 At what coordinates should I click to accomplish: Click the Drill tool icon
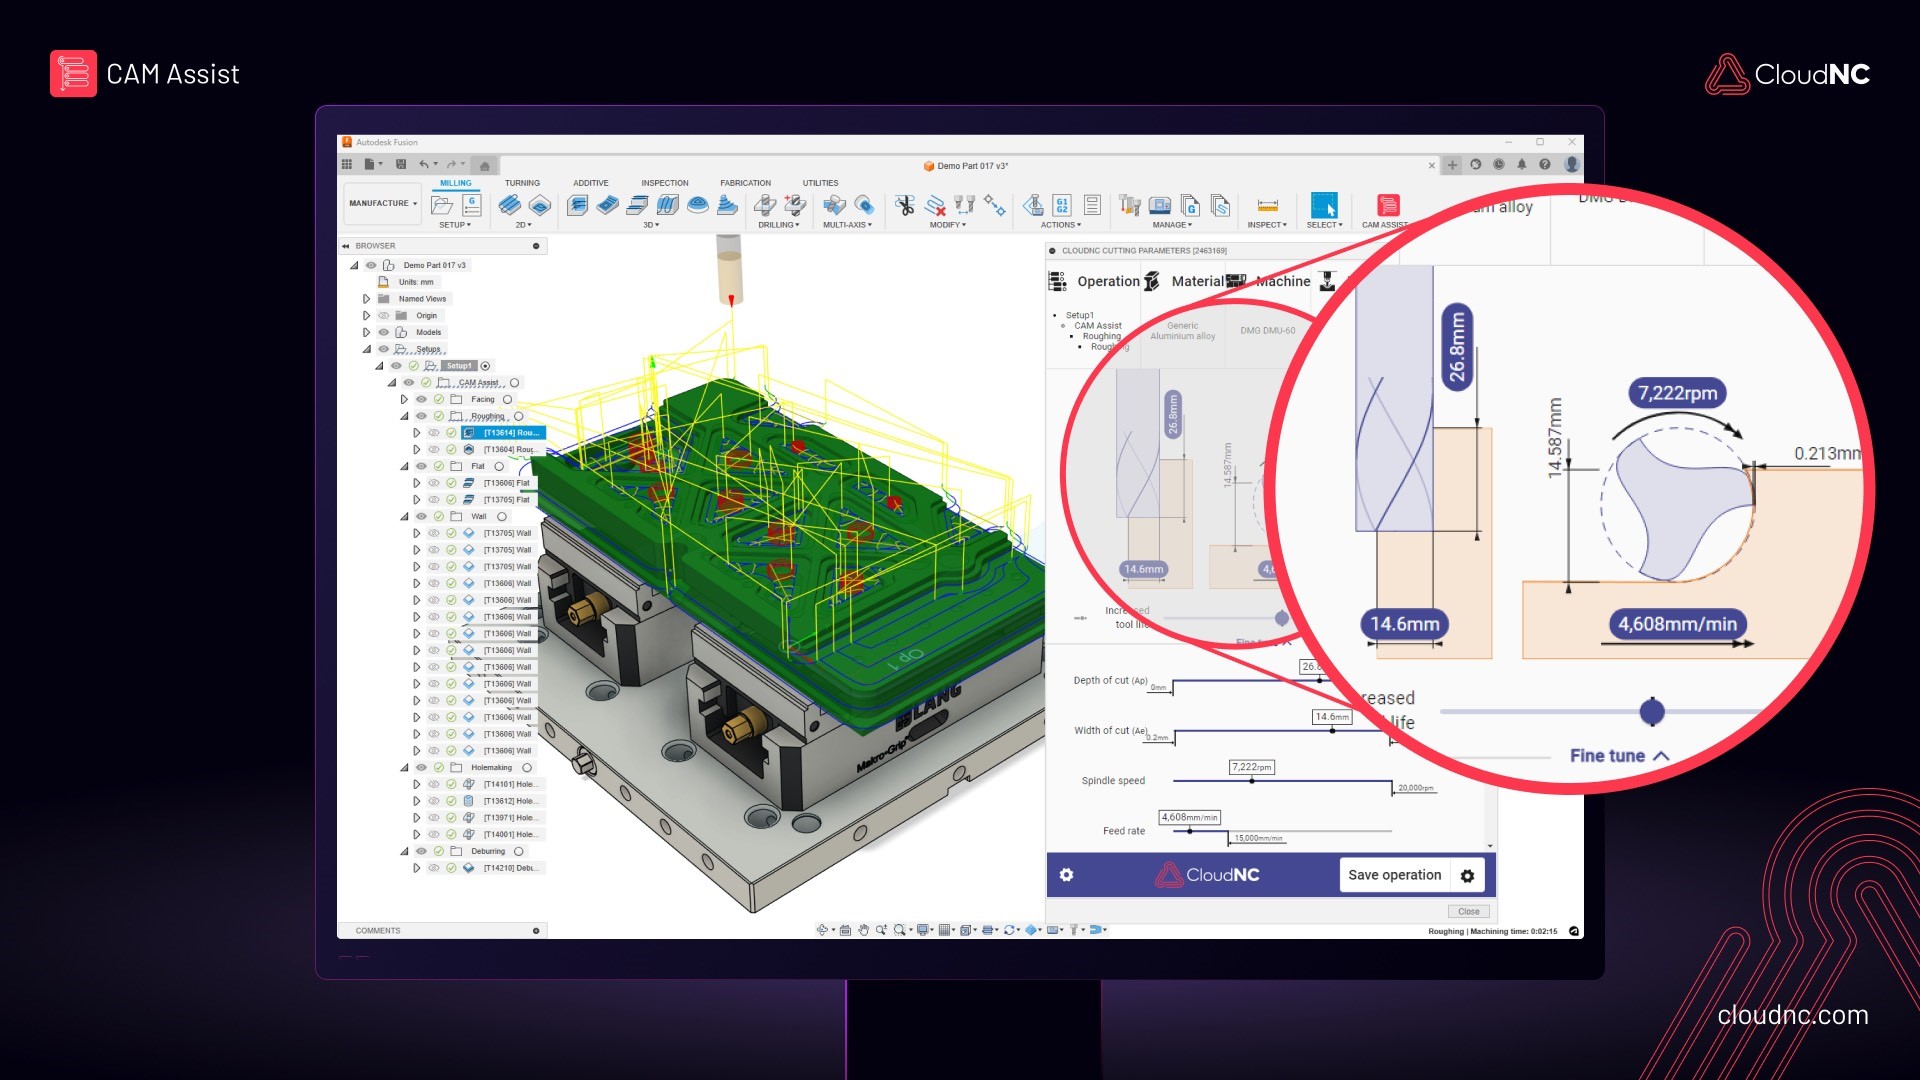[x=764, y=205]
